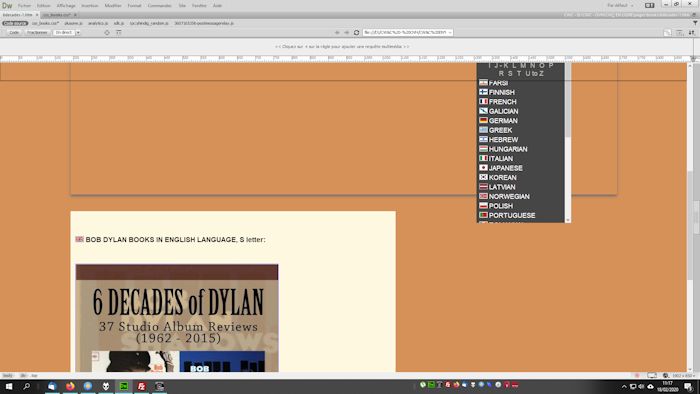Open the Windows Start menu
This screenshot has height=394, width=700.
click(8, 386)
